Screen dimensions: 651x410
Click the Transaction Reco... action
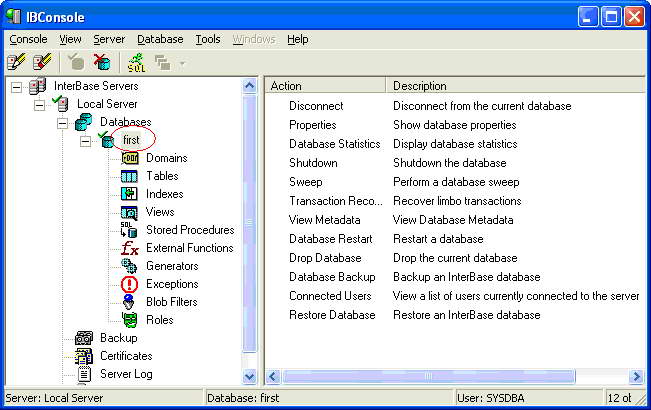tap(336, 201)
